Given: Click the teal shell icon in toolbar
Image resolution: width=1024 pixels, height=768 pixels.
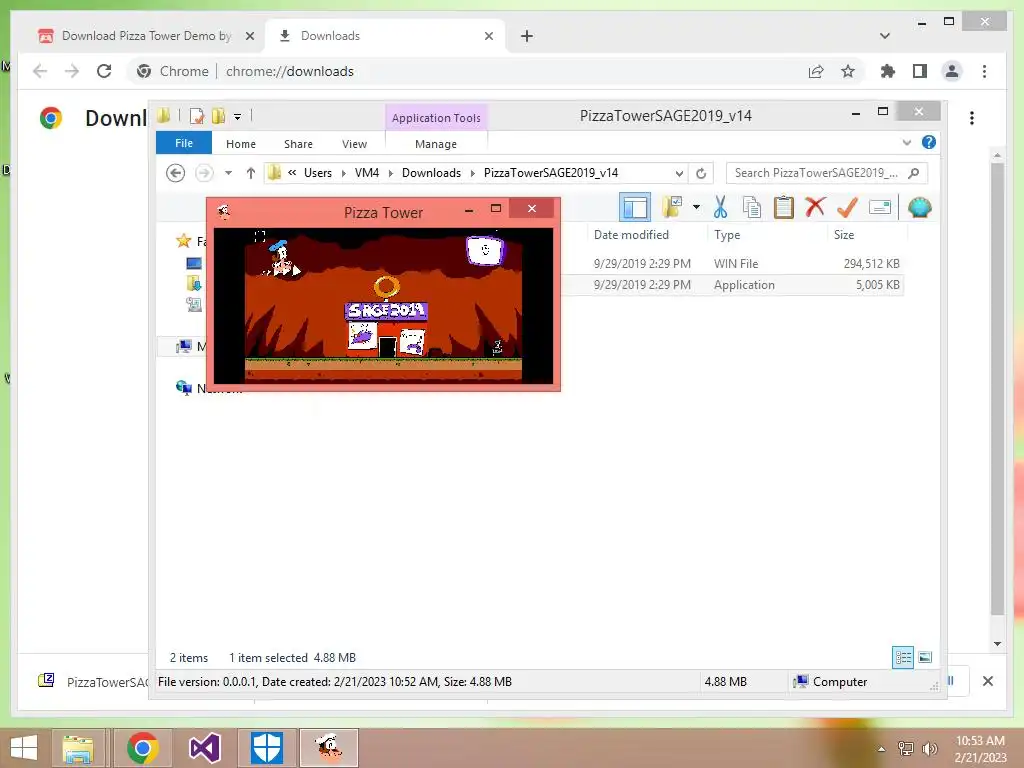Looking at the screenshot, I should 920,208.
